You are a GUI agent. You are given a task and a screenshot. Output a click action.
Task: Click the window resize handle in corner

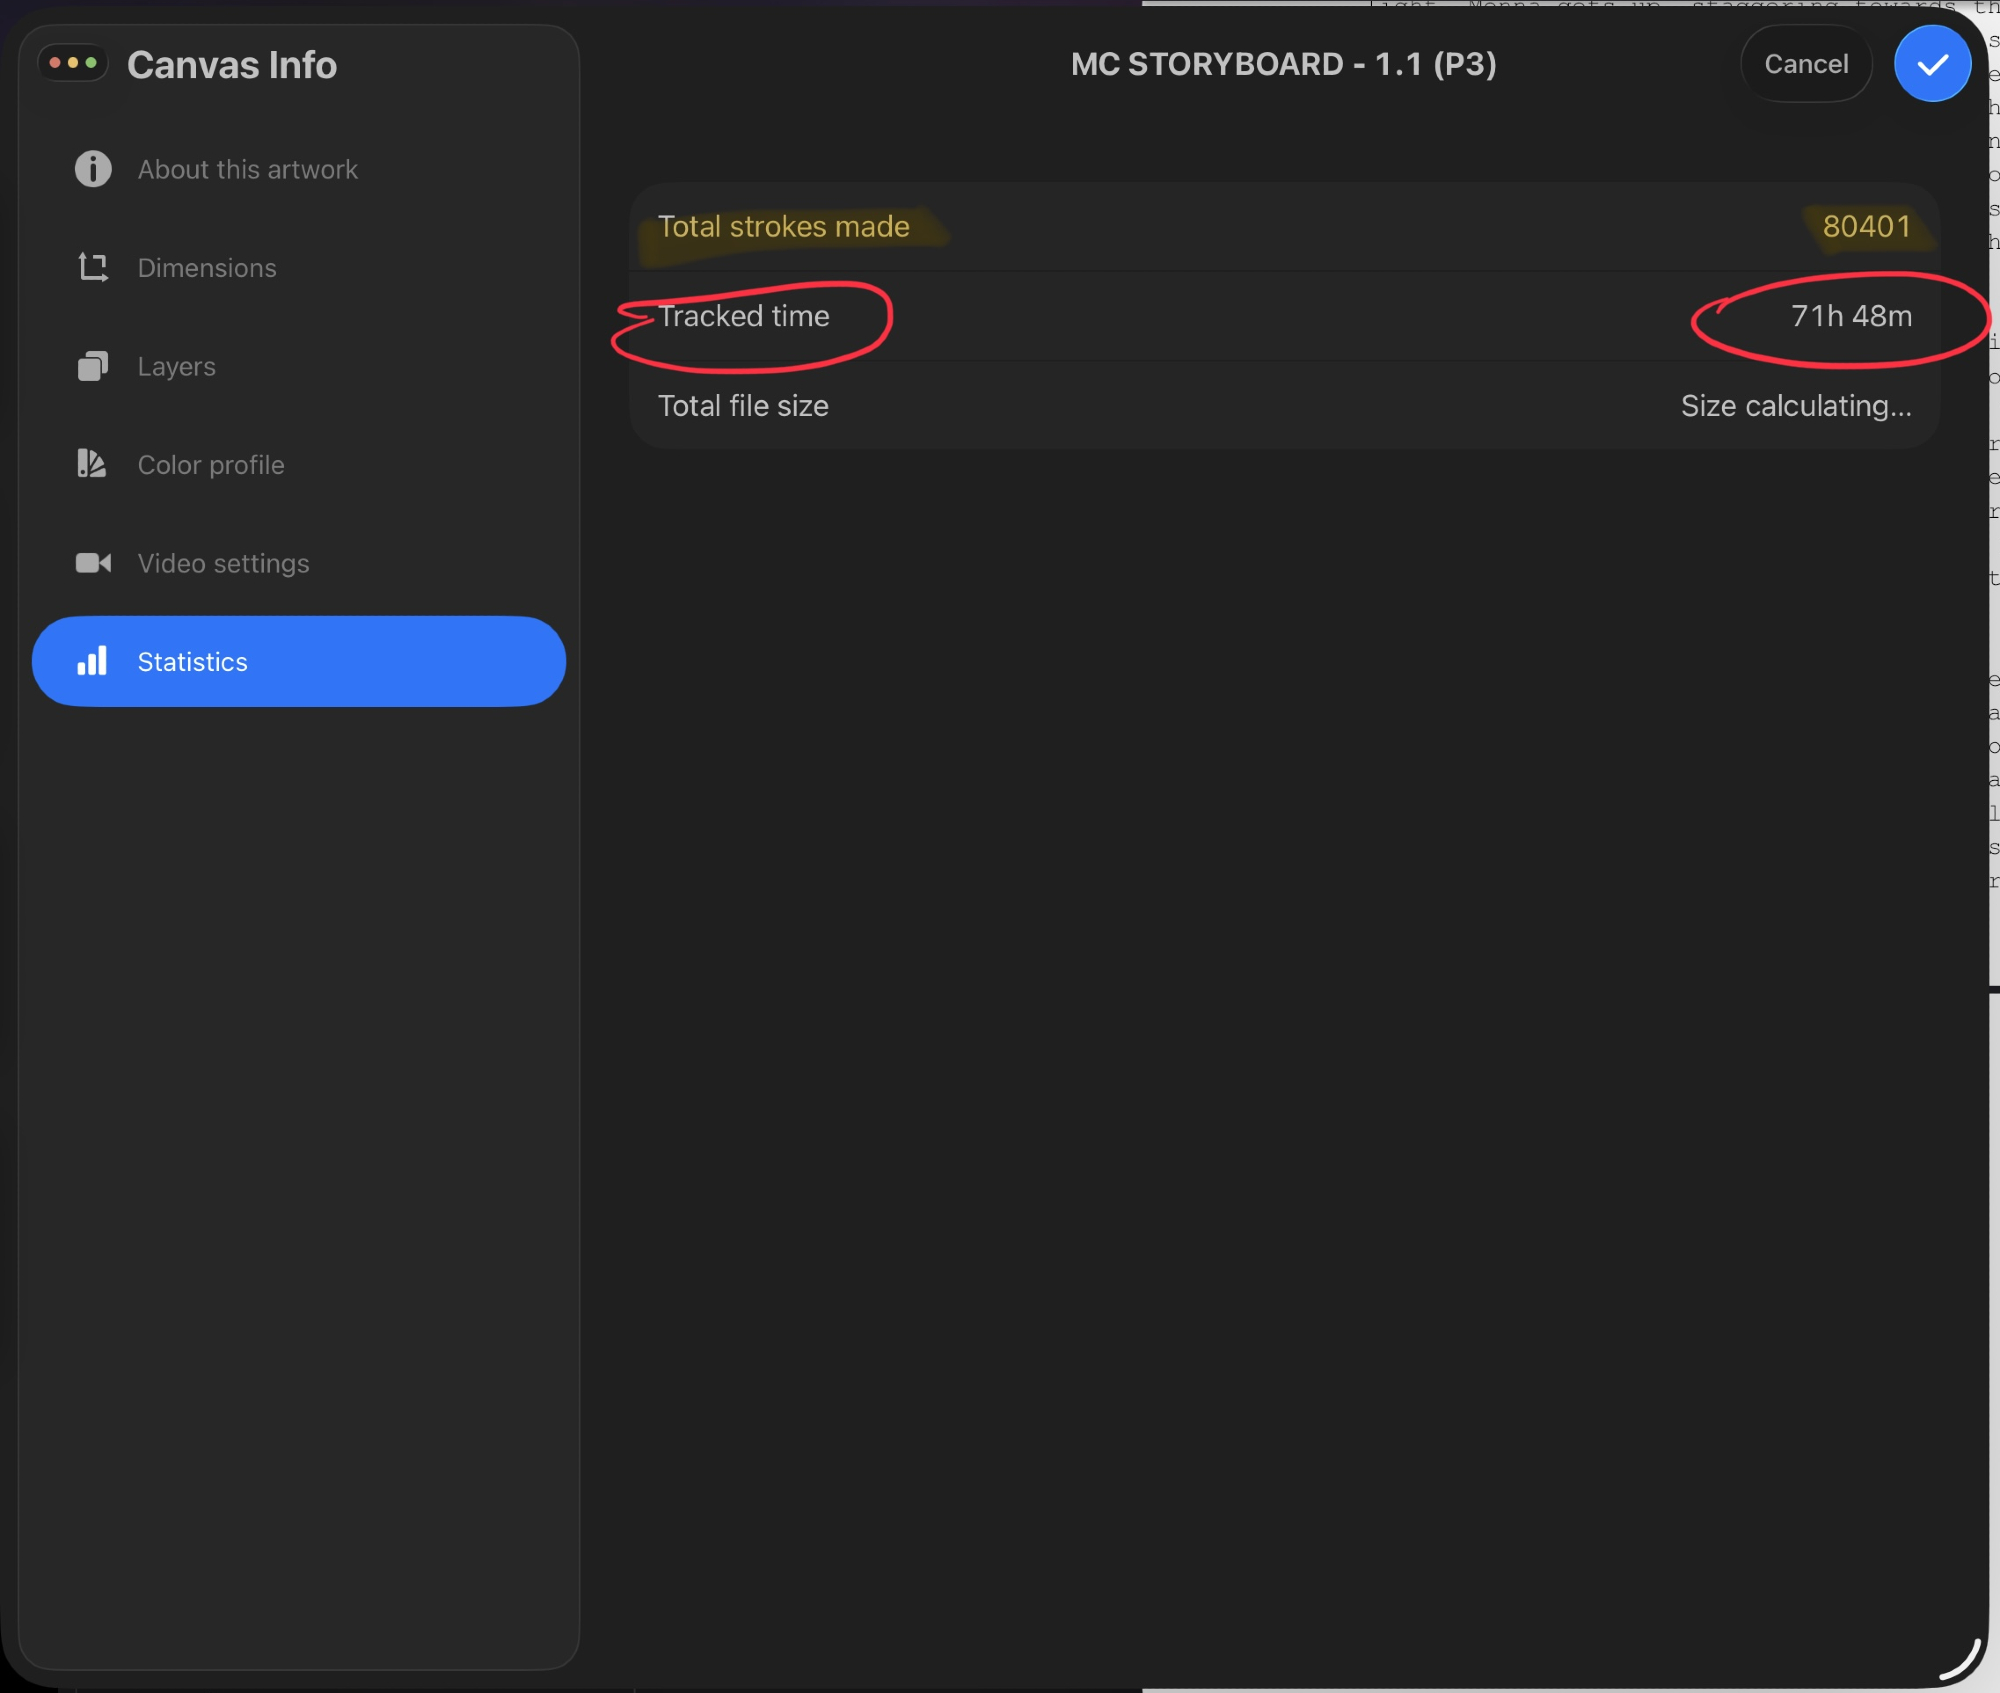click(x=1962, y=1659)
